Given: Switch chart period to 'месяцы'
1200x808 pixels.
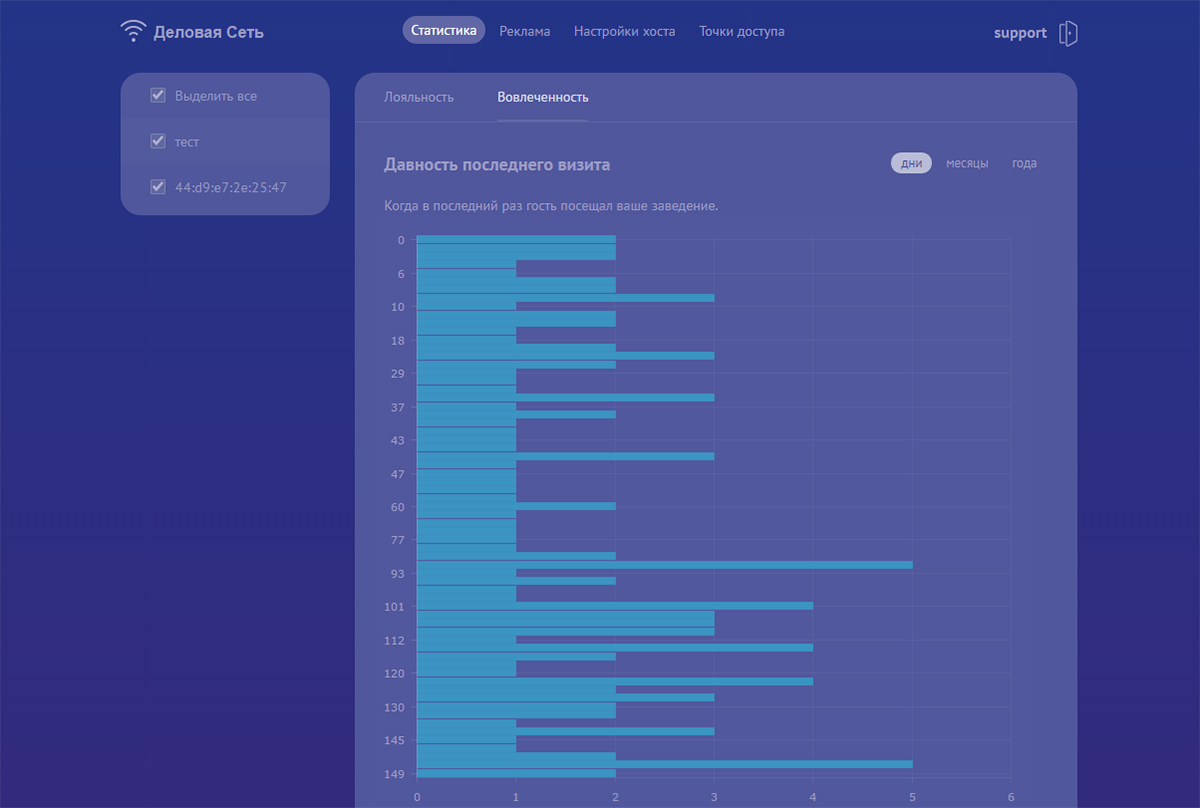Looking at the screenshot, I should 967,163.
